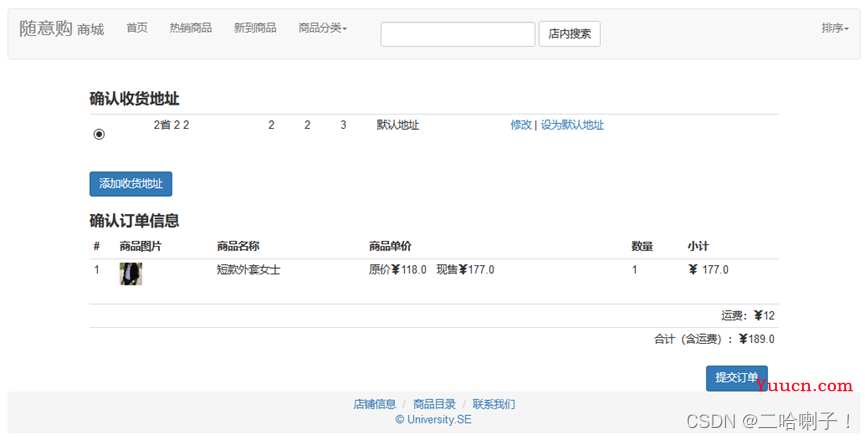The image size is (865, 440).
Task: Click the original price 原价￥118.0
Action: [398, 270]
